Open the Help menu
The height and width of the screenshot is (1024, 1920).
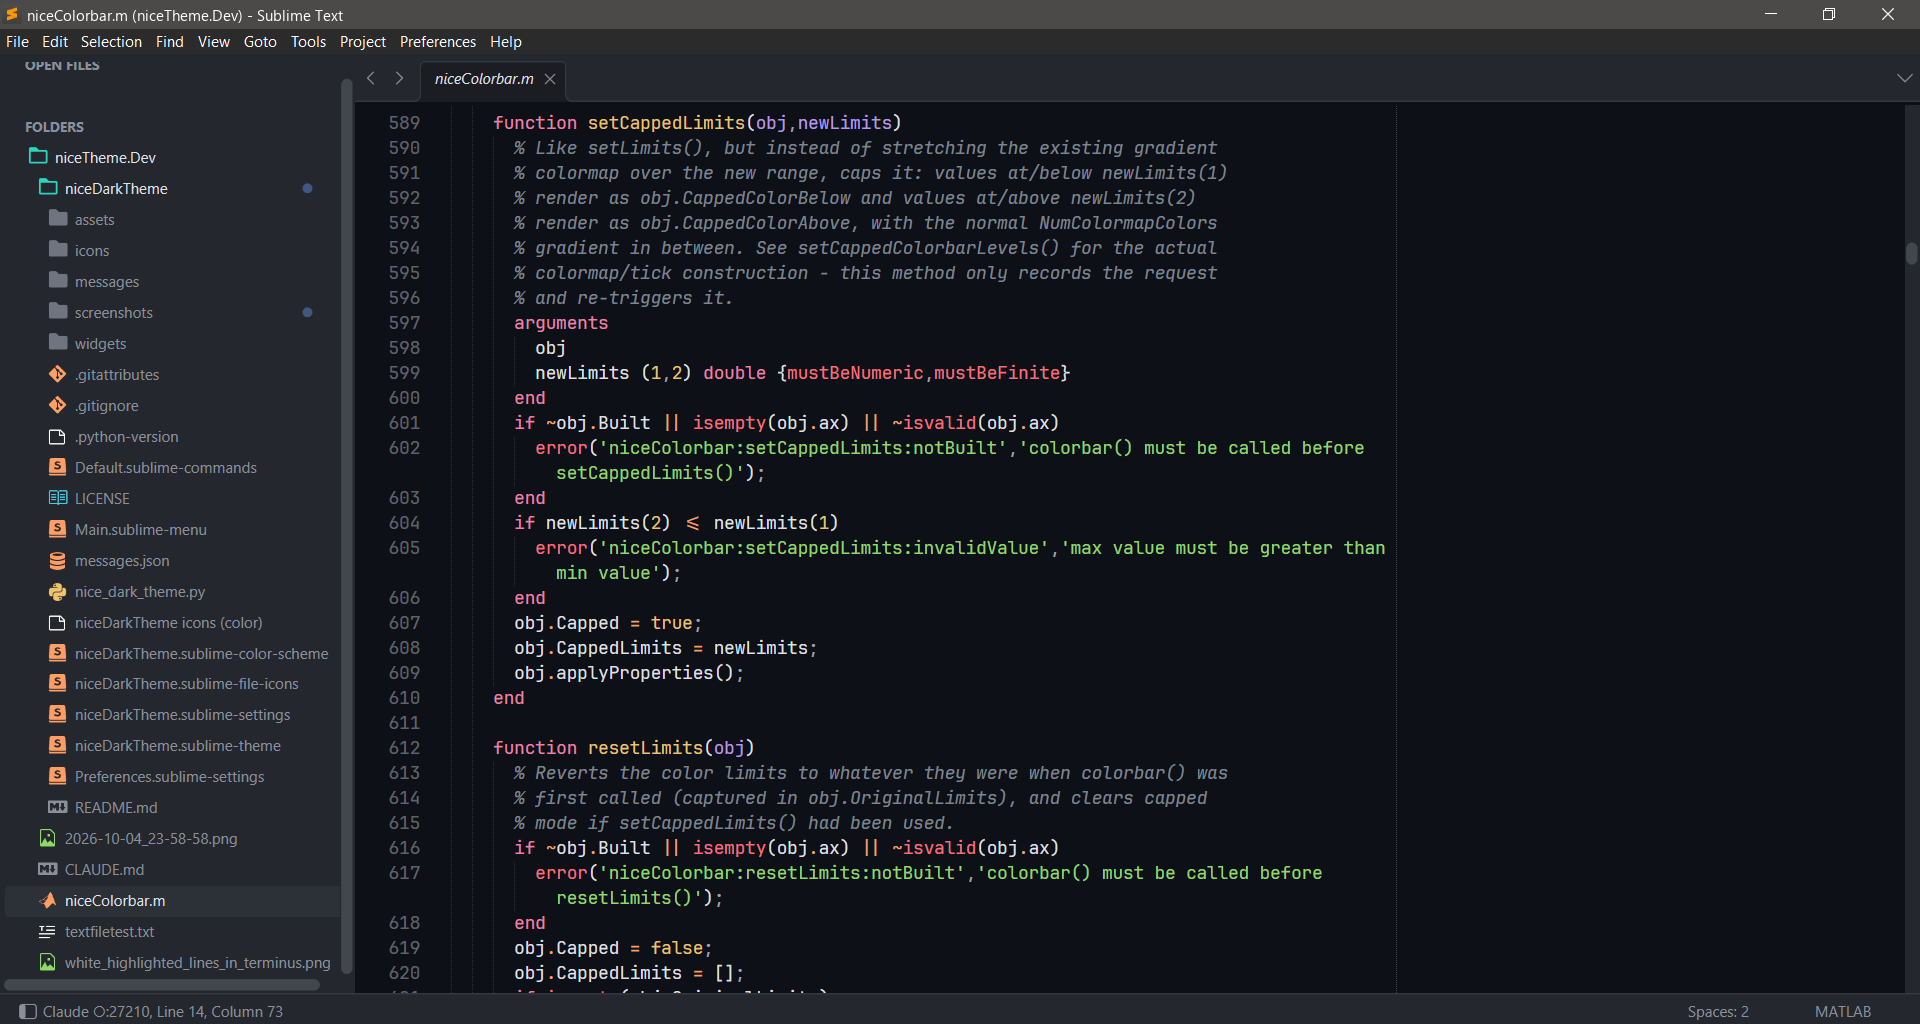(x=506, y=41)
